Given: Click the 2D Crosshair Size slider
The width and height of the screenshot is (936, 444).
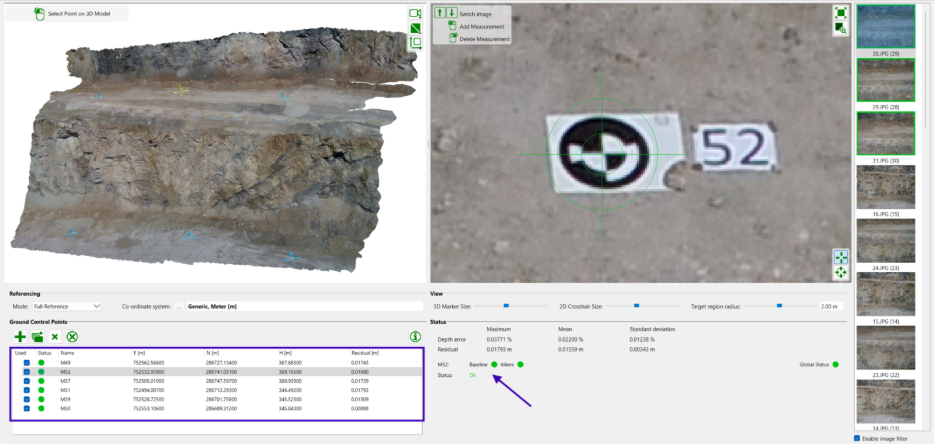Looking at the screenshot, I should coord(636,306).
